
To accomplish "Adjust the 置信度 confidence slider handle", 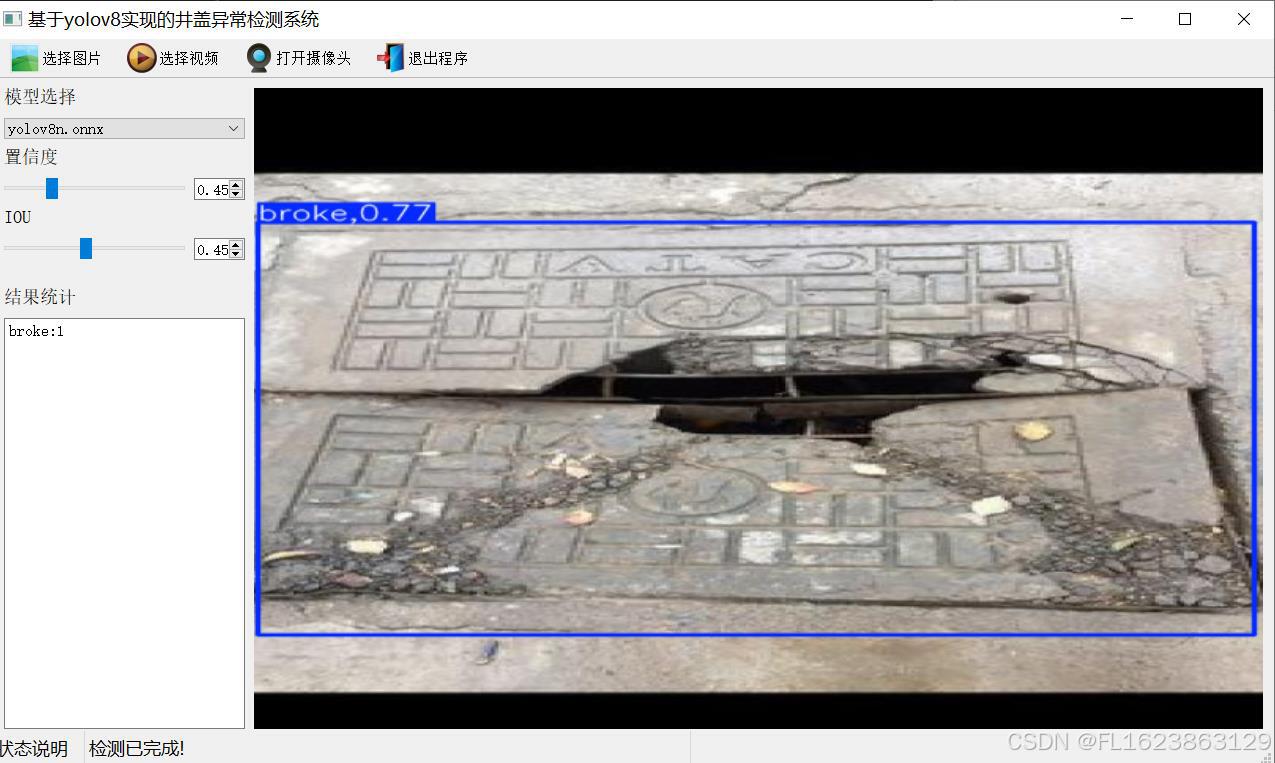I will tap(52, 188).
